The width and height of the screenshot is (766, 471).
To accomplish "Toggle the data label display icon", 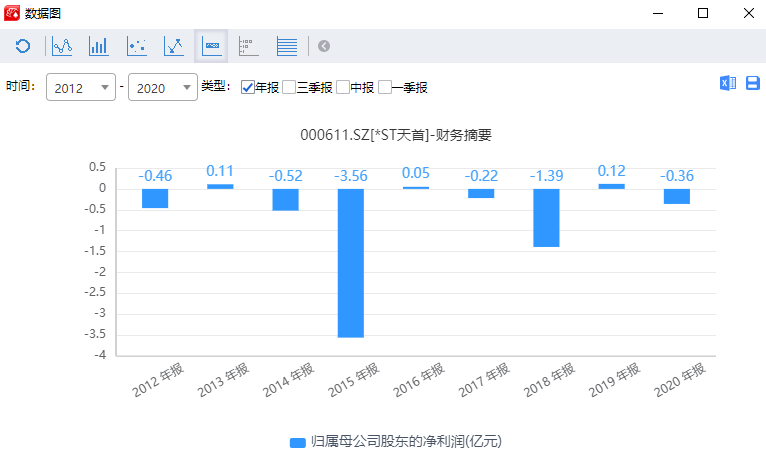I will 211,46.
